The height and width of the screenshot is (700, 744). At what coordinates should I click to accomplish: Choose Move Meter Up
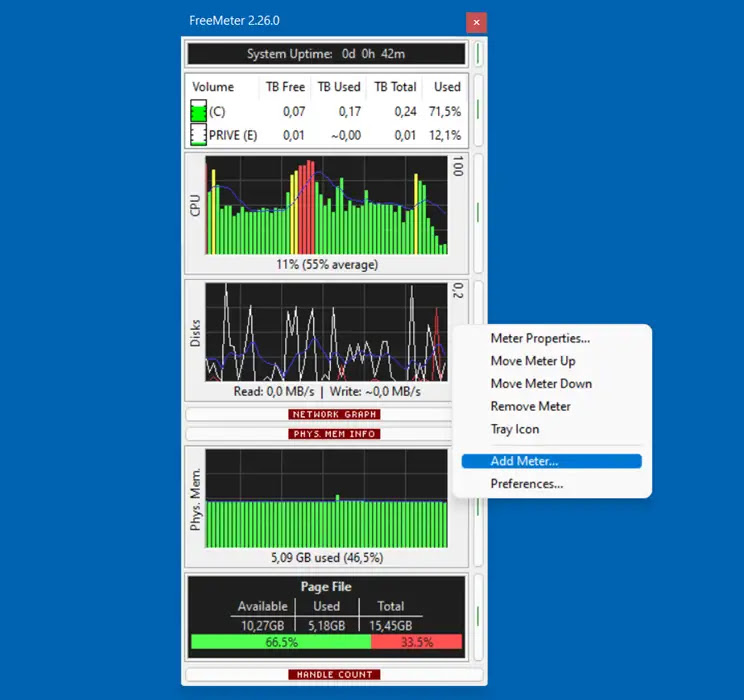click(x=533, y=361)
